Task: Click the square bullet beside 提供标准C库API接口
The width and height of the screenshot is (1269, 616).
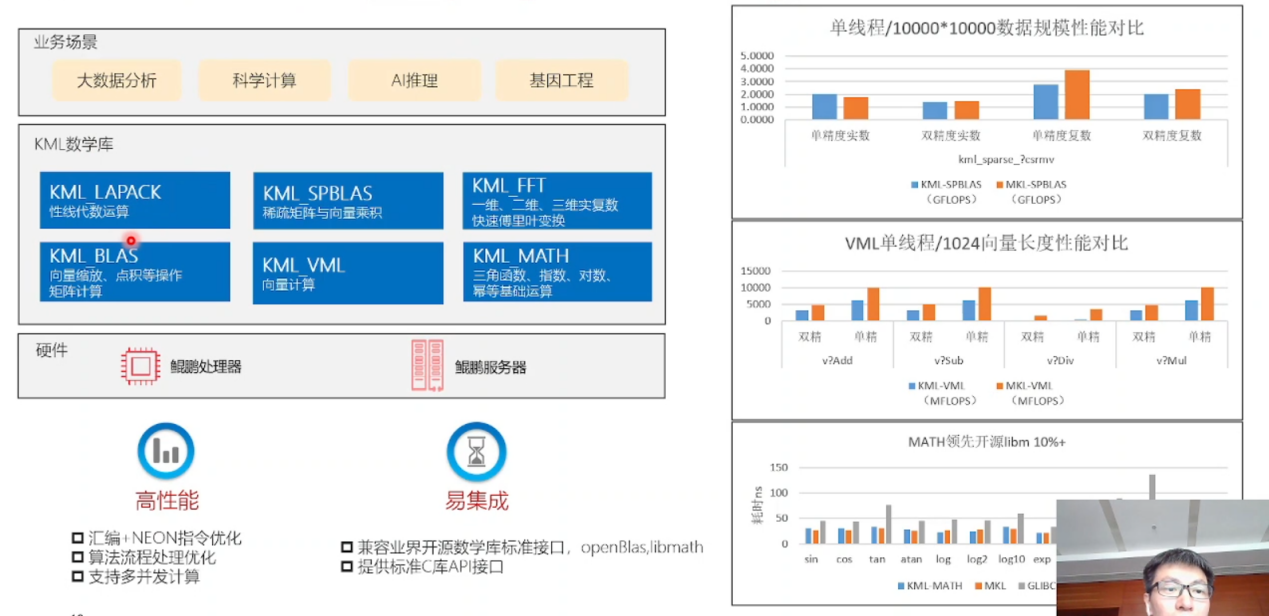Action: tap(346, 567)
